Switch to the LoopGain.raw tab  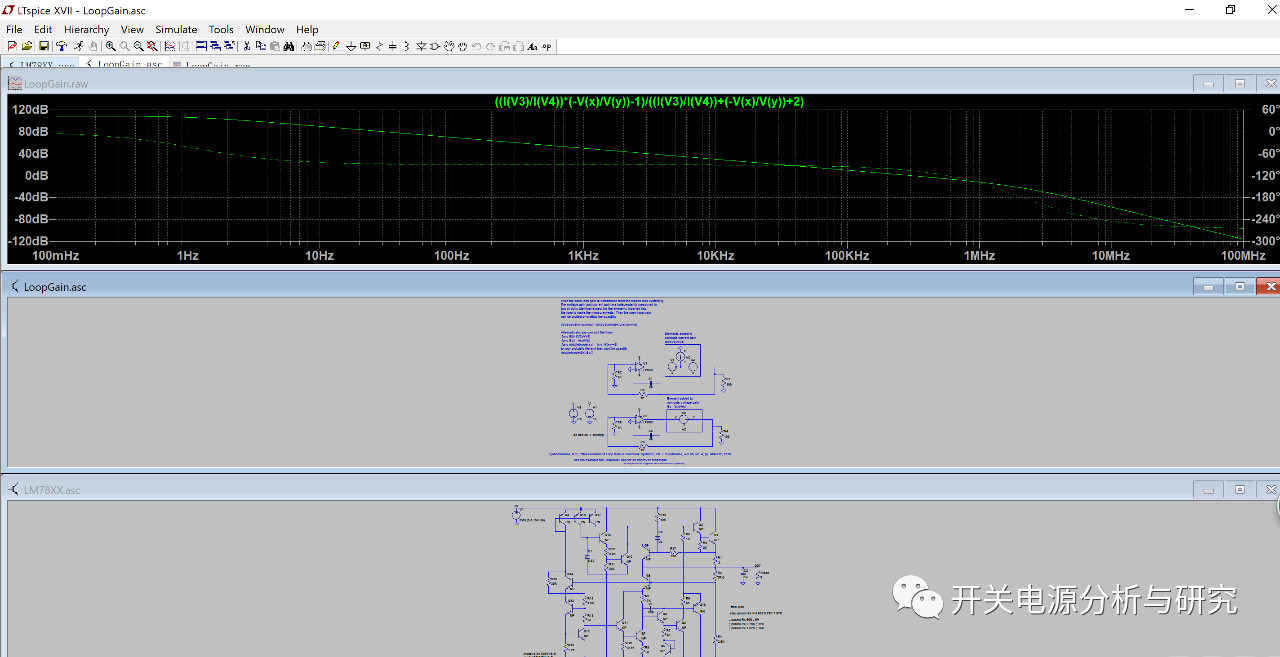click(x=211, y=63)
